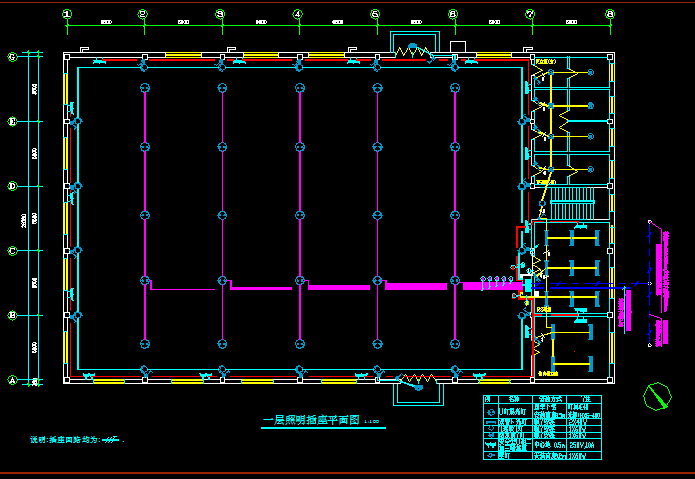Select grid axis bubble 5
This screenshot has width=695, height=479.
coord(375,14)
